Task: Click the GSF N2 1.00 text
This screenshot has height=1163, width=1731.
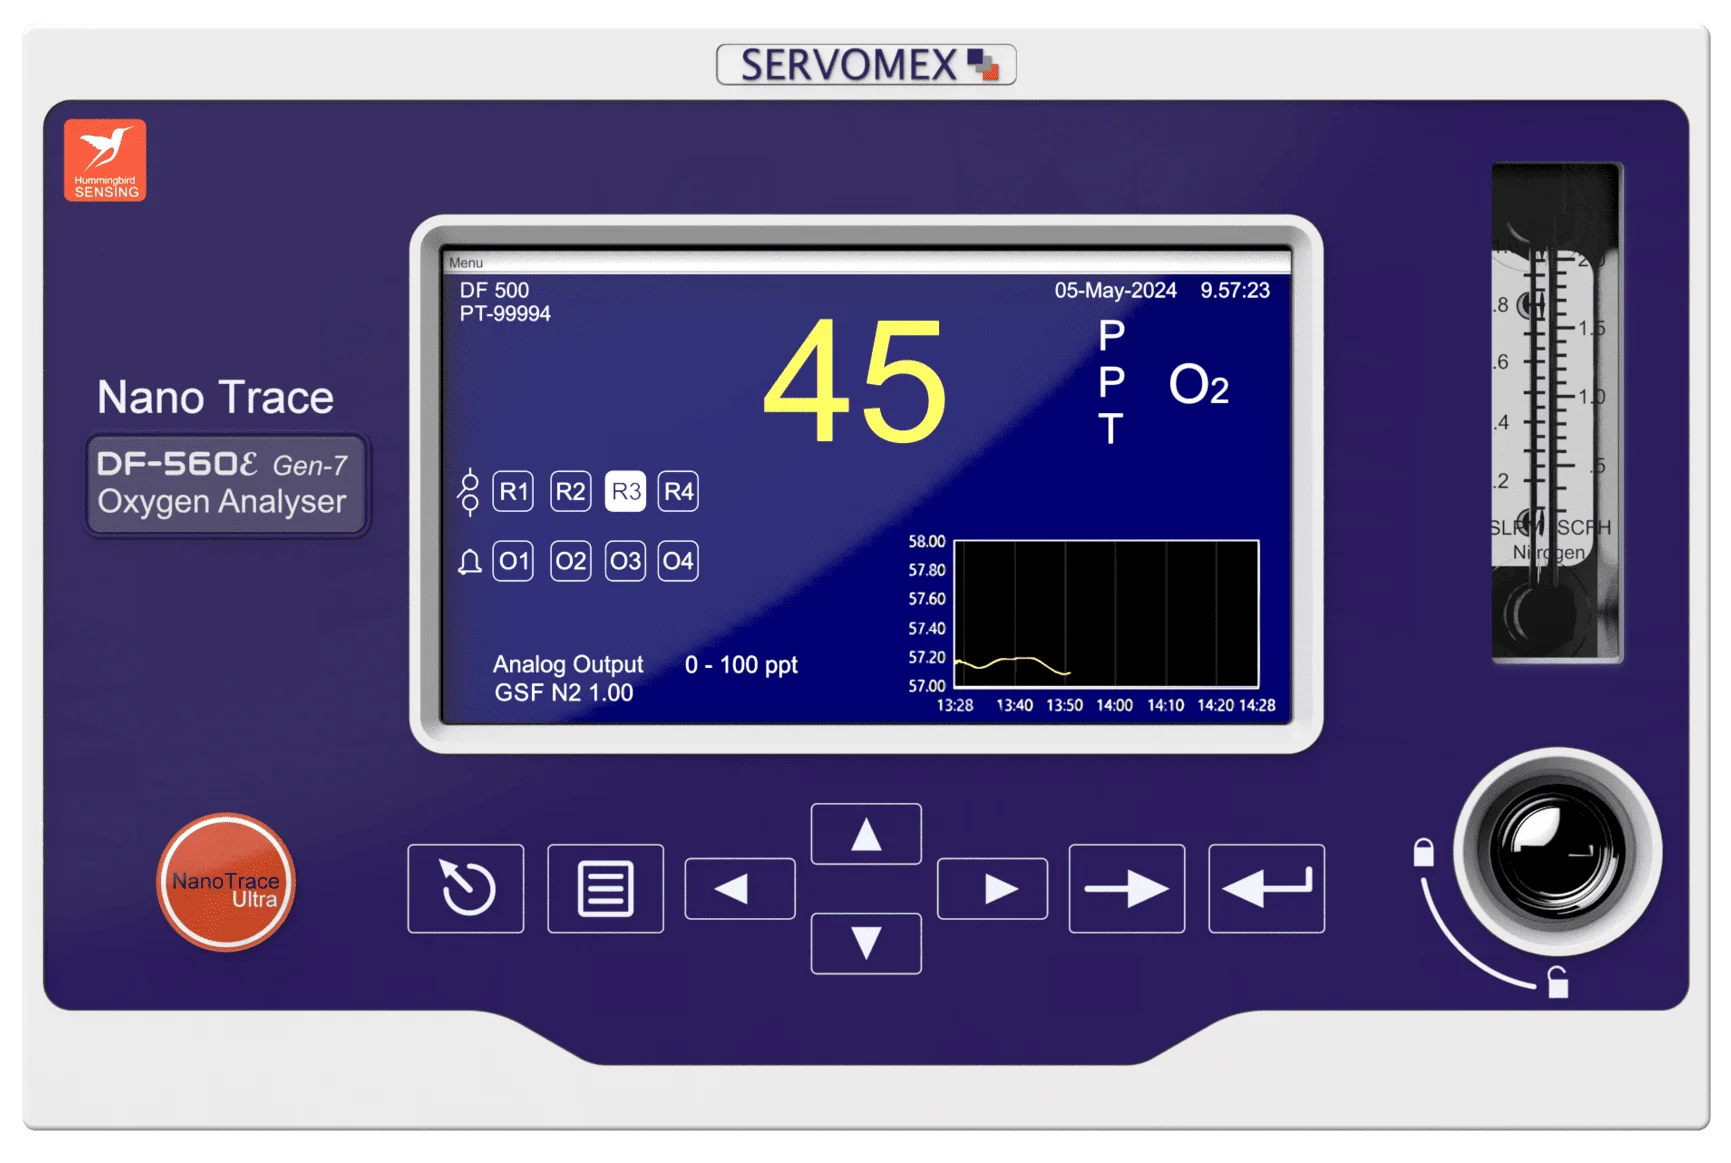Action: point(564,693)
